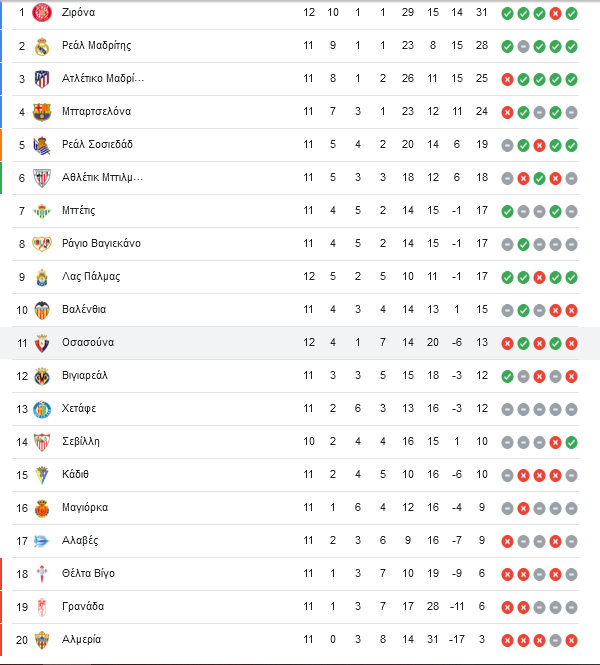Click the Atlético Madrid crest icon
This screenshot has width=600, height=665.
point(42,79)
